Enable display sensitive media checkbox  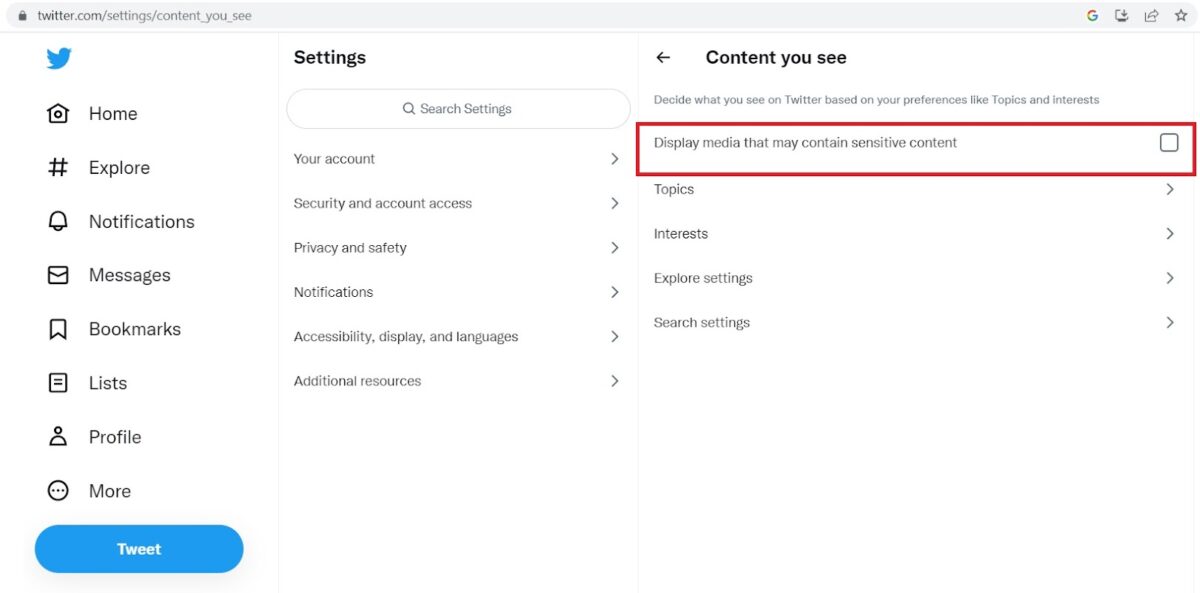coord(1169,143)
